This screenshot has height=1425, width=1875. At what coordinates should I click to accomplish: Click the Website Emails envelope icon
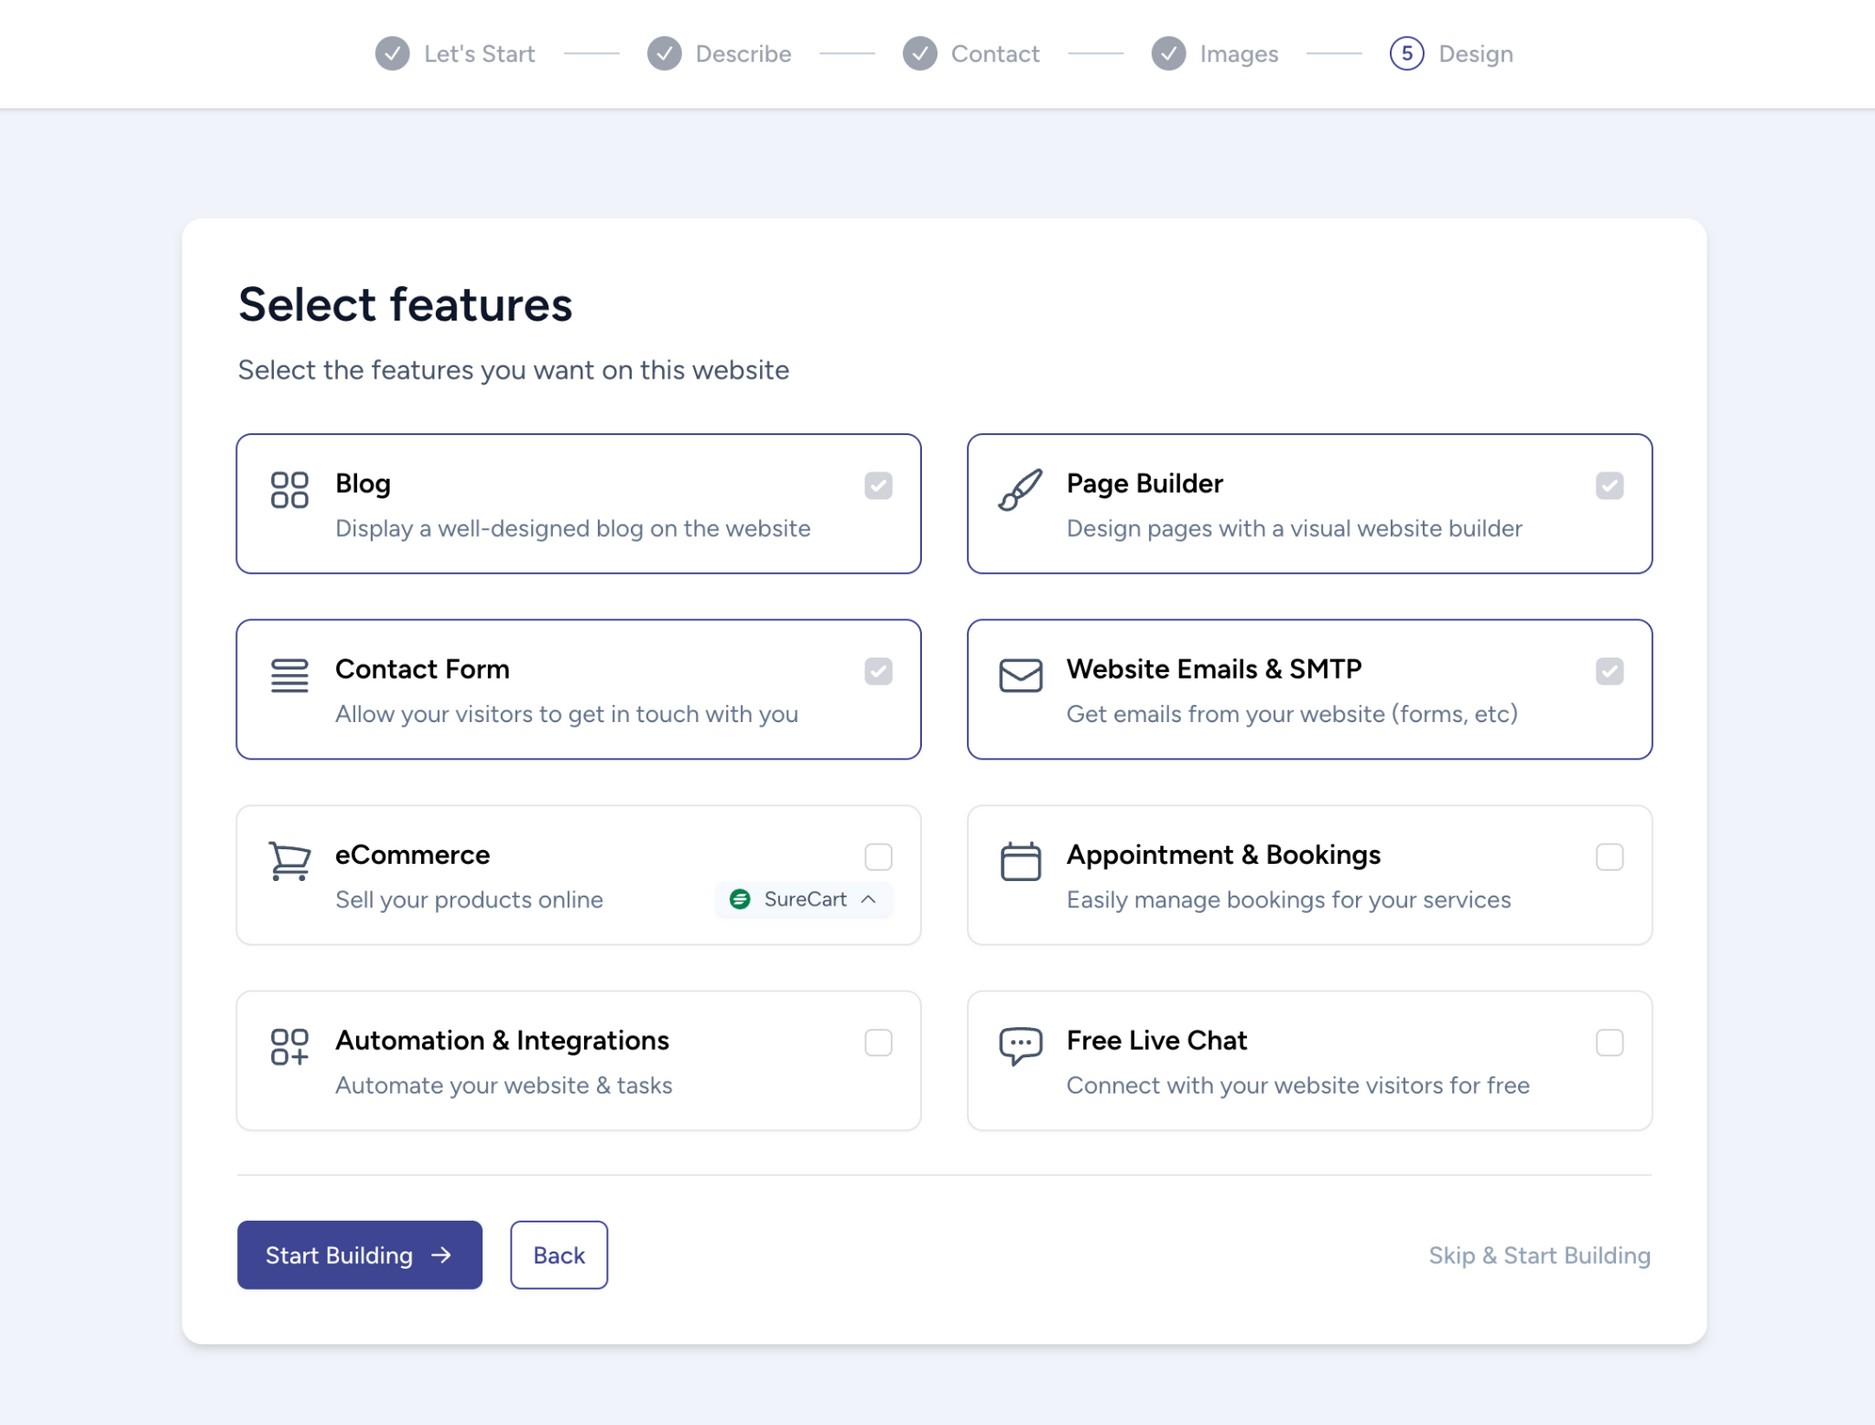point(1019,676)
